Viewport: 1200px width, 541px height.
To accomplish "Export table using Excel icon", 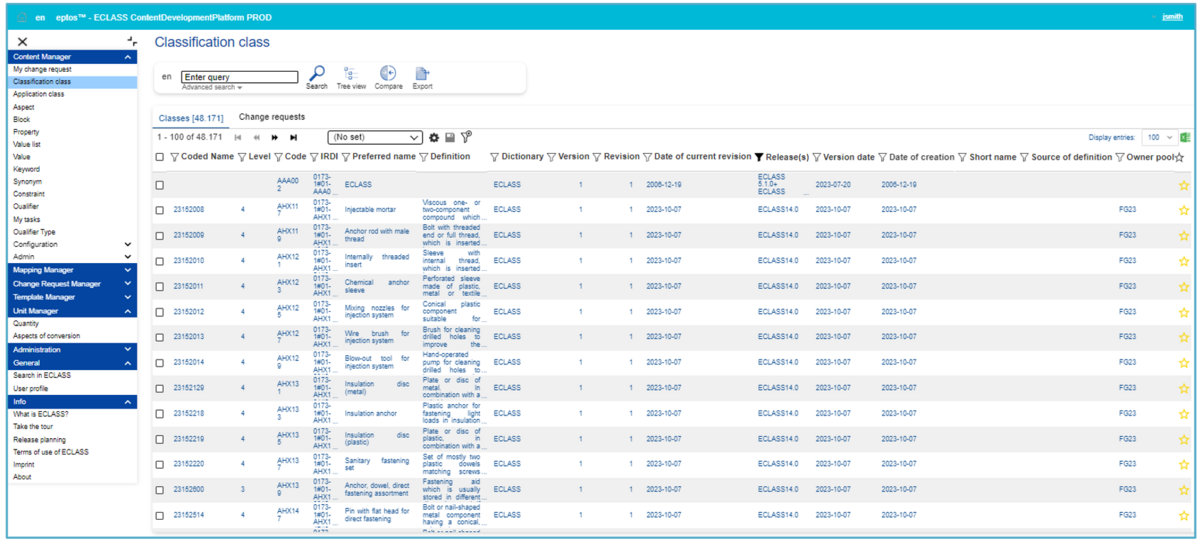I will point(1185,137).
